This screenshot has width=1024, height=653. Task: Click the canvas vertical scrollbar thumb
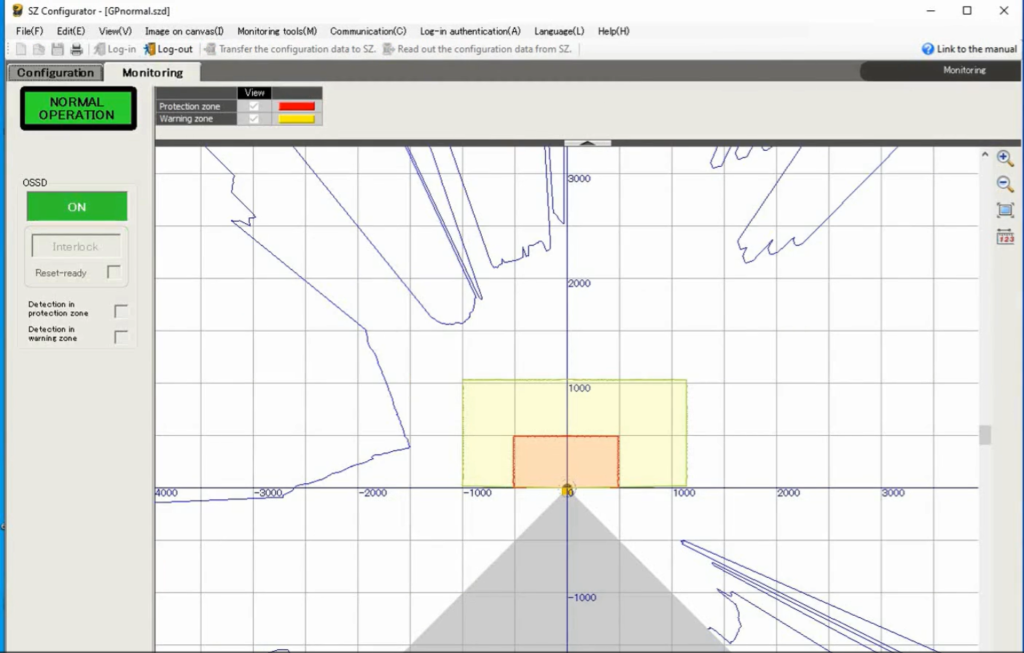pyautogui.click(x=985, y=434)
